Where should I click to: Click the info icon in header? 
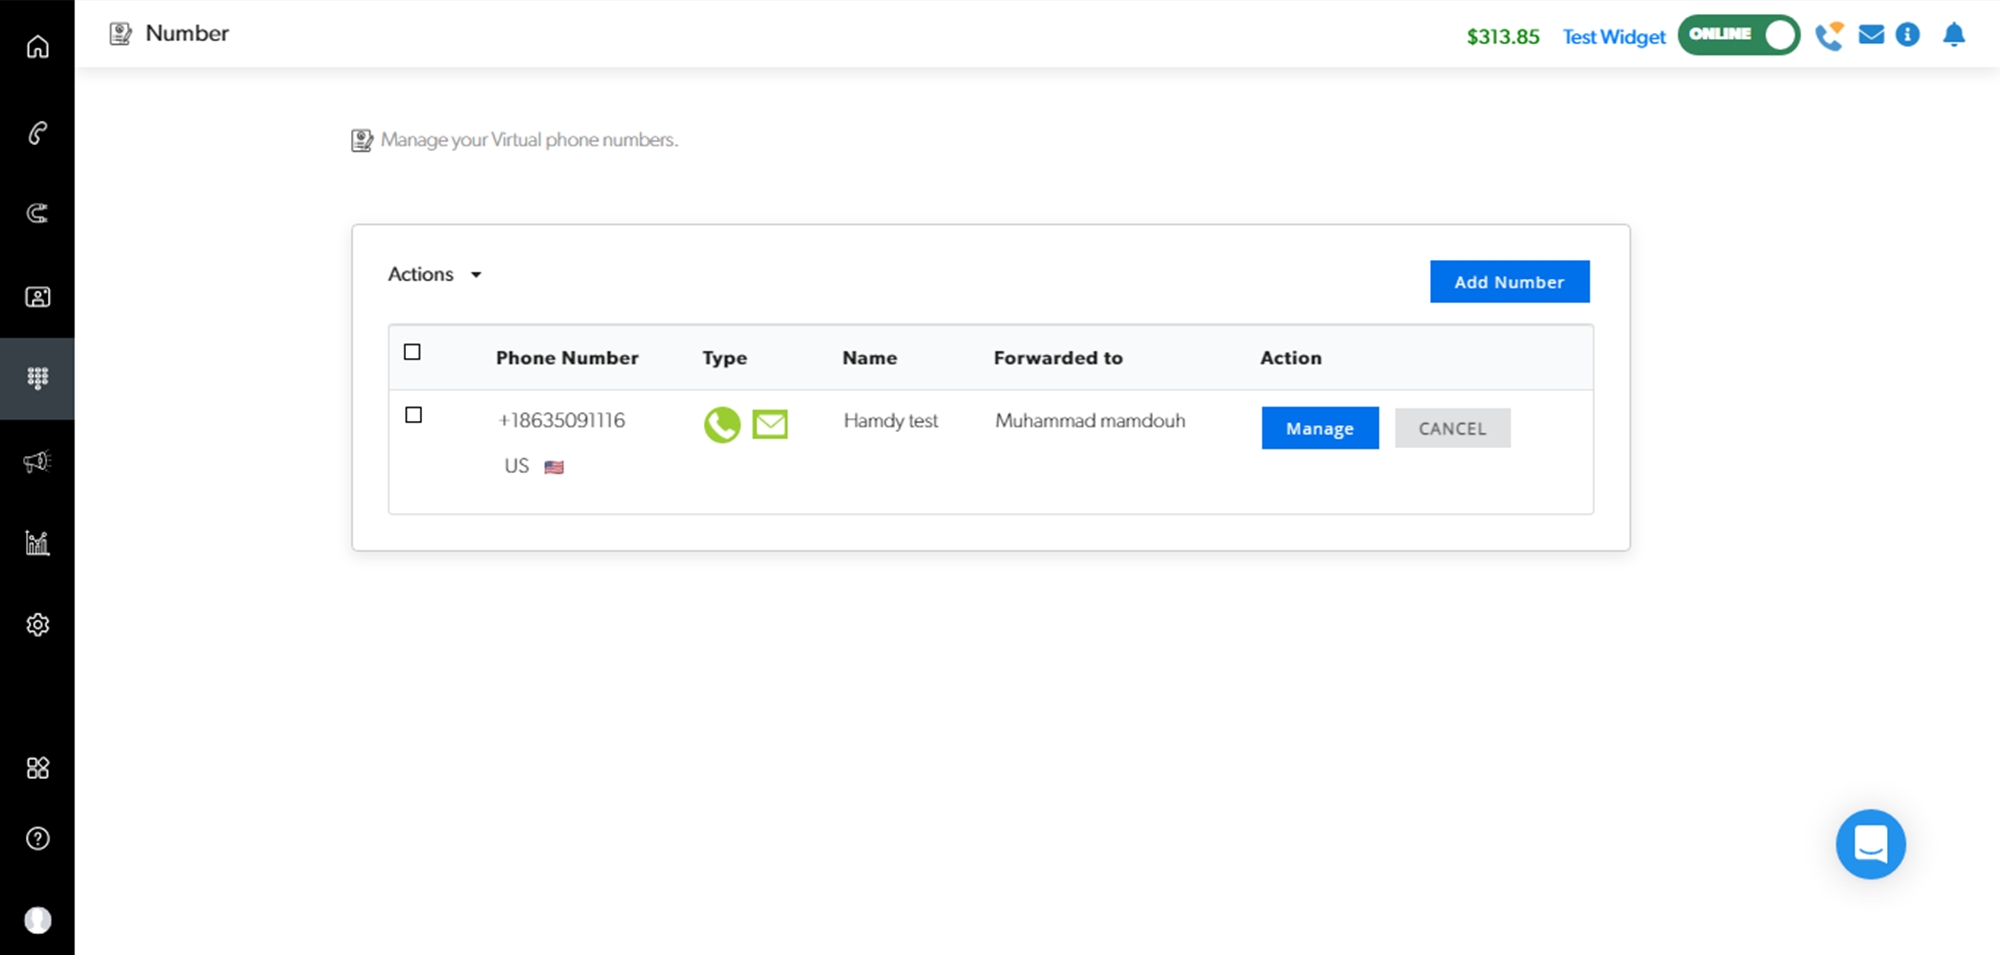pos(1907,35)
